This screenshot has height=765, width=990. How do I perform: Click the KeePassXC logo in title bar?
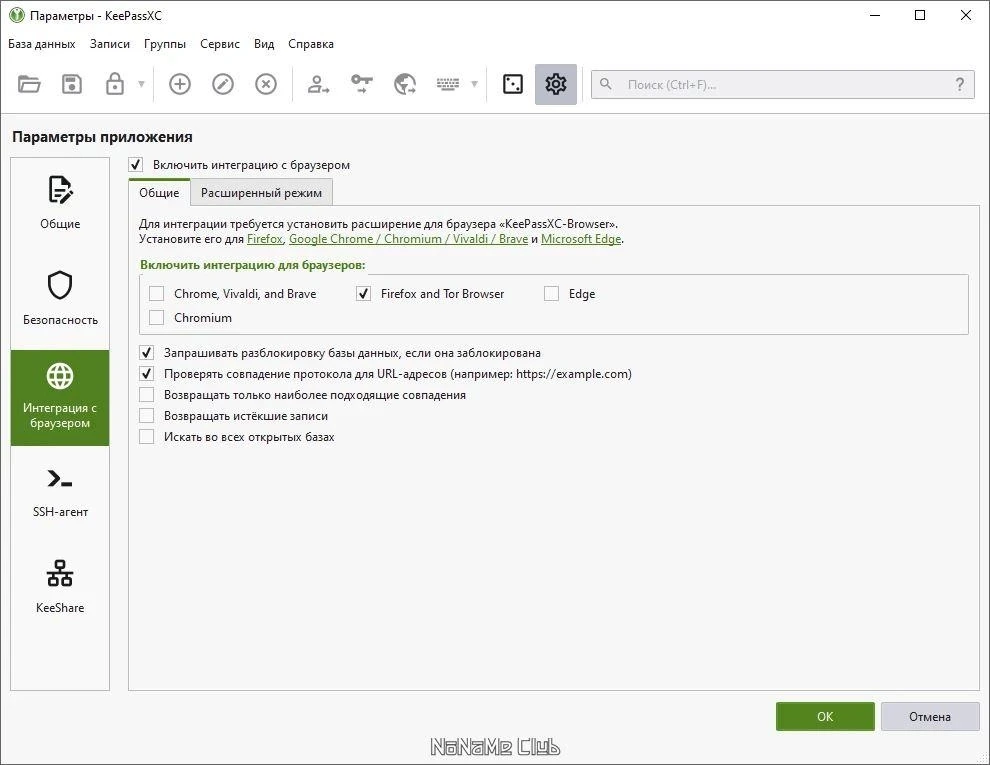[16, 15]
